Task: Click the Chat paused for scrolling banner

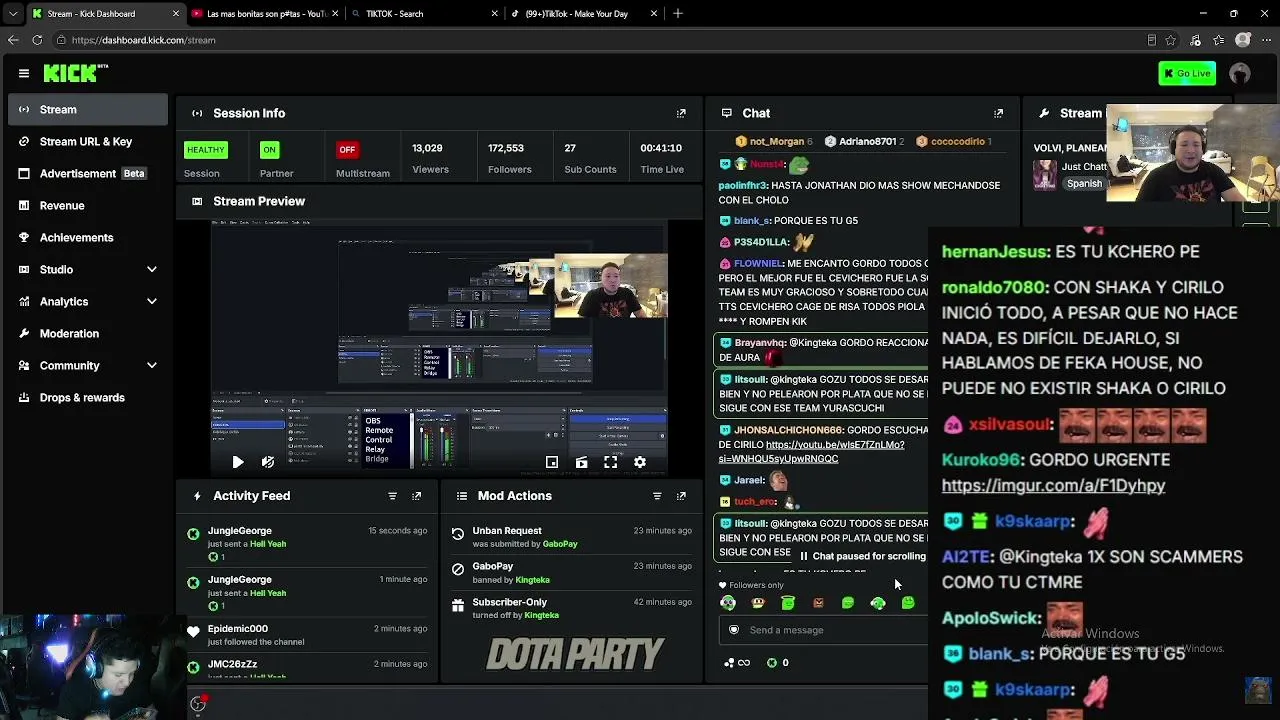Action: (862, 556)
